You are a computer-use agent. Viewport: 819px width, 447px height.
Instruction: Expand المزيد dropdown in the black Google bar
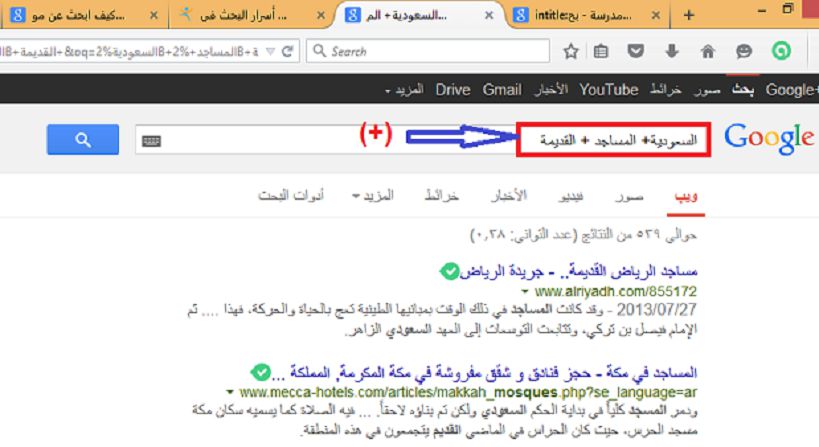coord(404,90)
